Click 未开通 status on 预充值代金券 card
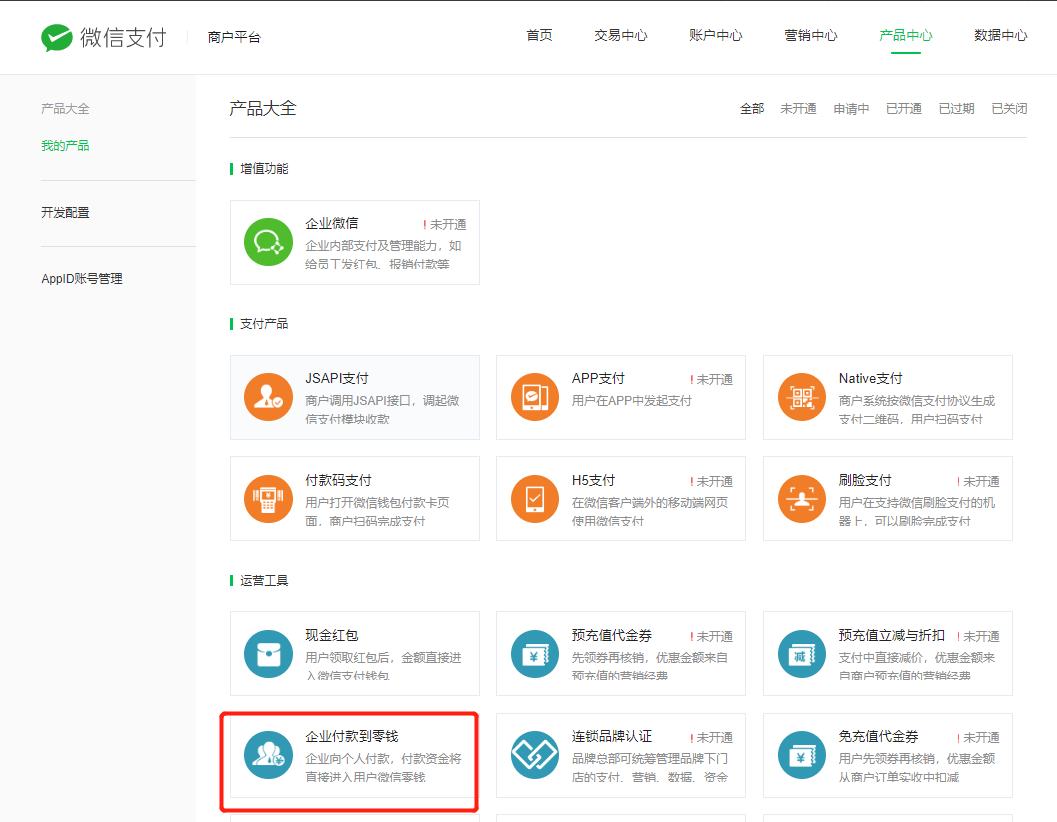The image size is (1057, 822). 711,637
